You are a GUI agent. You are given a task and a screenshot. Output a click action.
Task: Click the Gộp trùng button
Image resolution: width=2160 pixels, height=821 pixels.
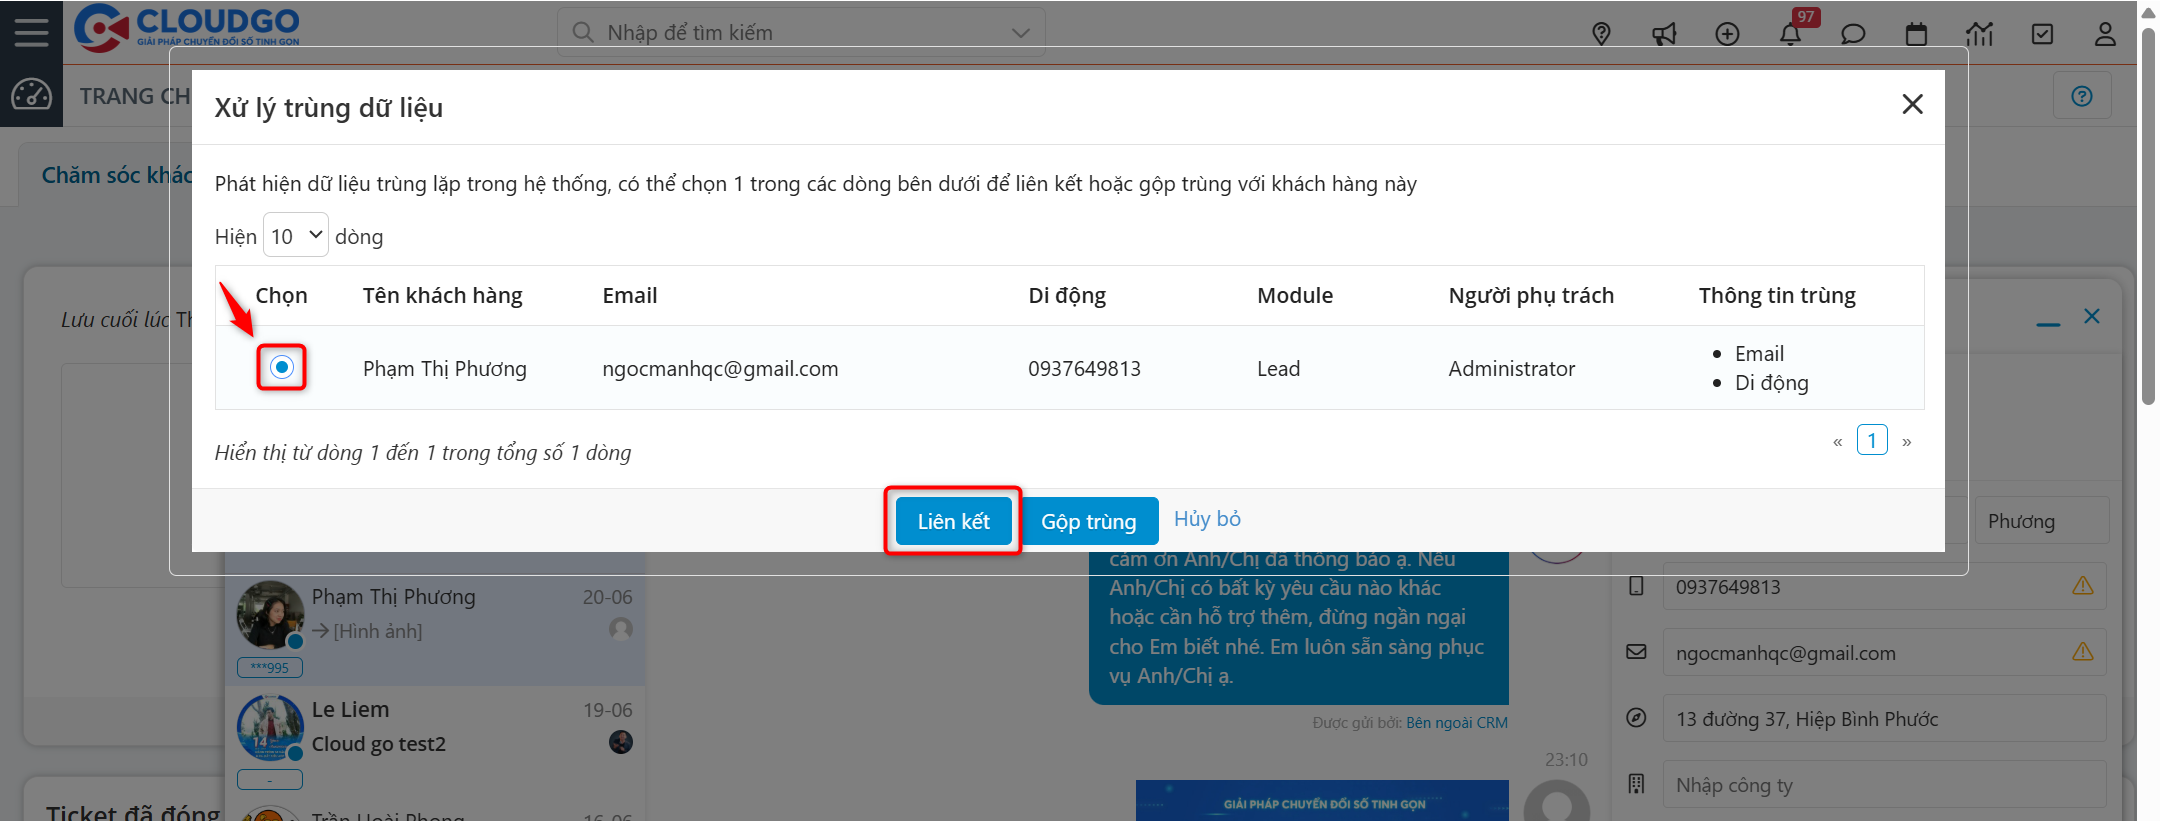[x=1088, y=521]
